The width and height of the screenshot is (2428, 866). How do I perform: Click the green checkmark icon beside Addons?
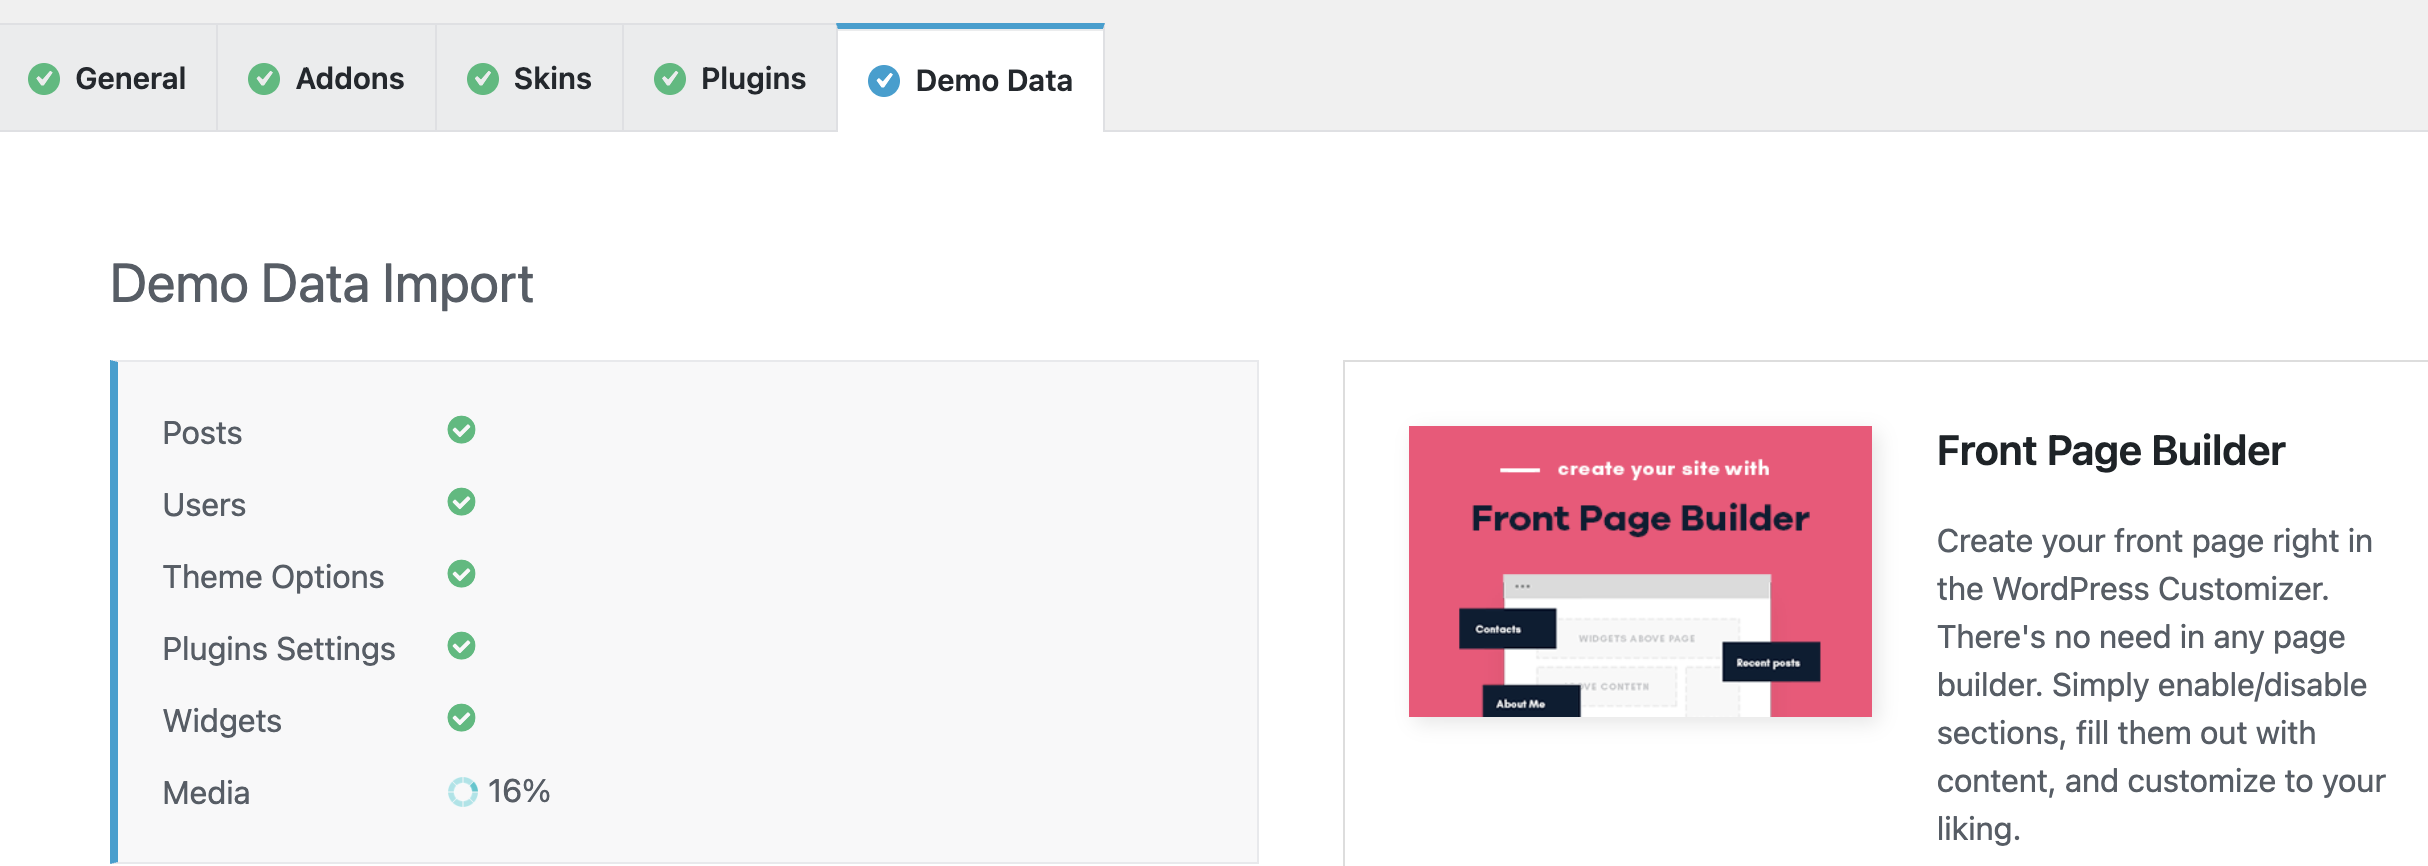264,79
